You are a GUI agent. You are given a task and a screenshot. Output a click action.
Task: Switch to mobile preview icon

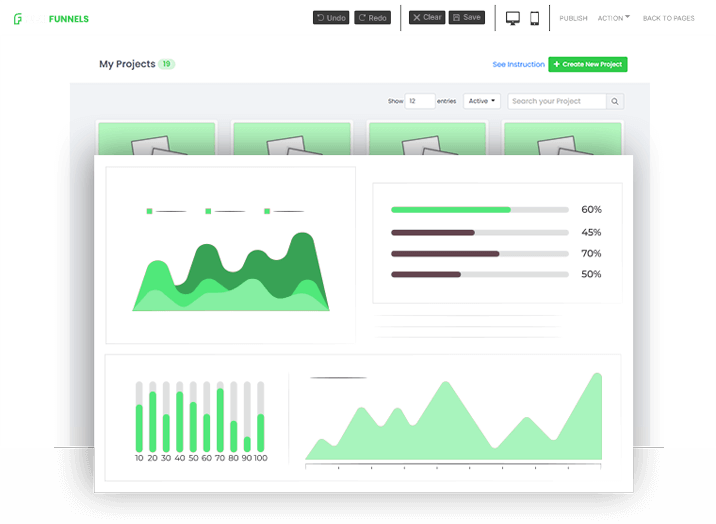pyautogui.click(x=535, y=18)
